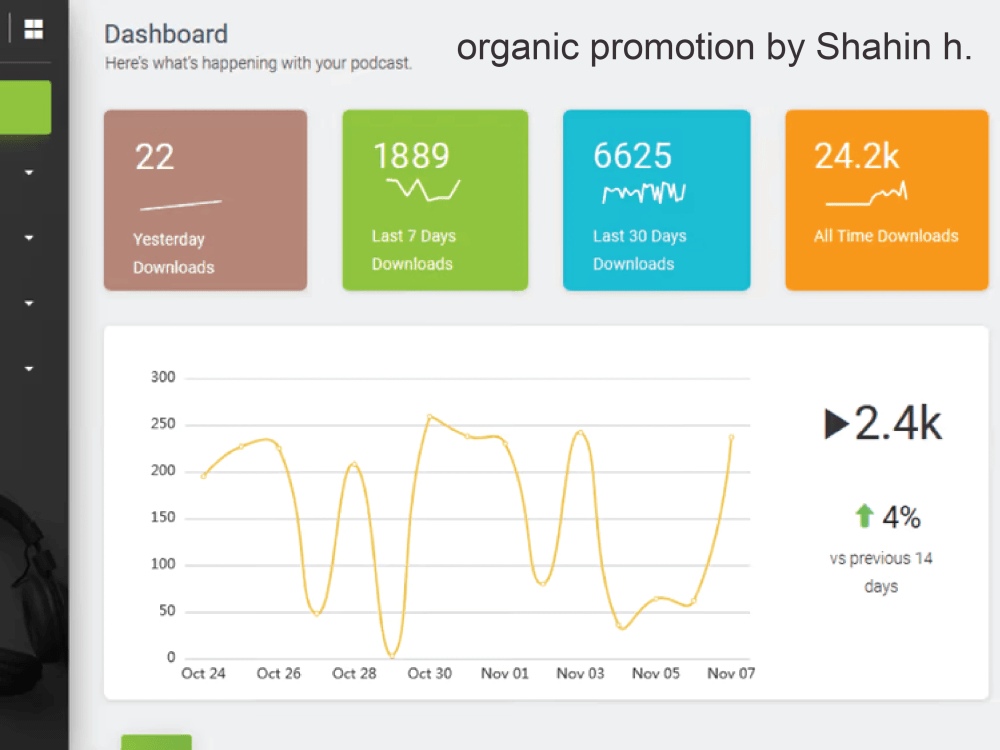Click the green button below the chart
Viewport: 1000px width, 750px height.
[x=156, y=742]
